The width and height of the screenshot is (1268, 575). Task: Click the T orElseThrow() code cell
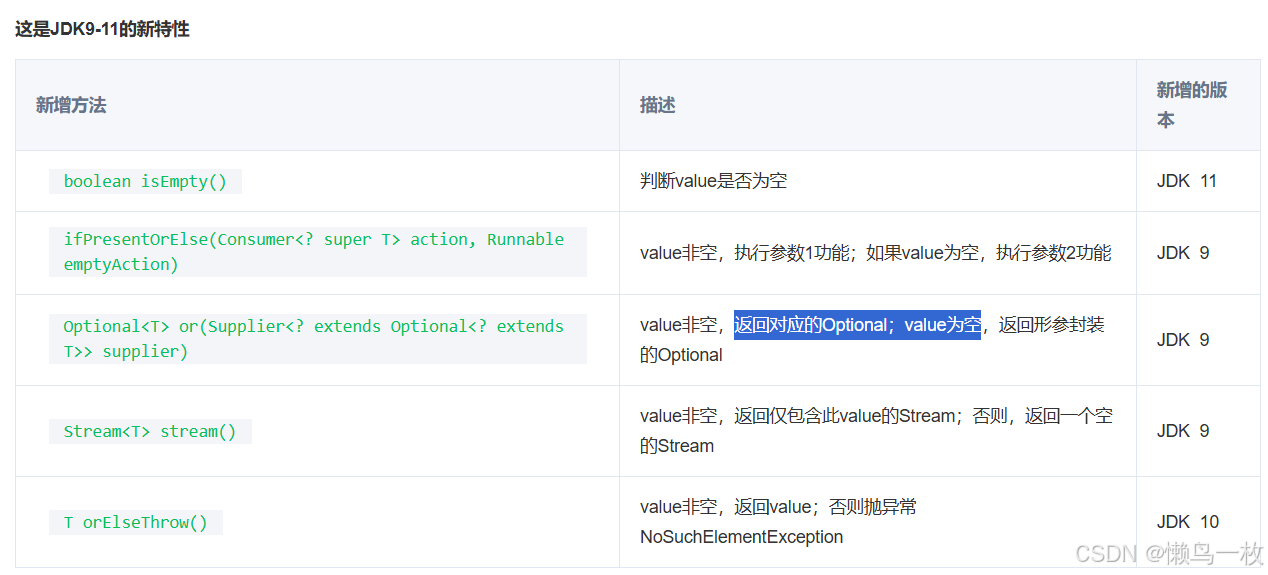click(135, 522)
